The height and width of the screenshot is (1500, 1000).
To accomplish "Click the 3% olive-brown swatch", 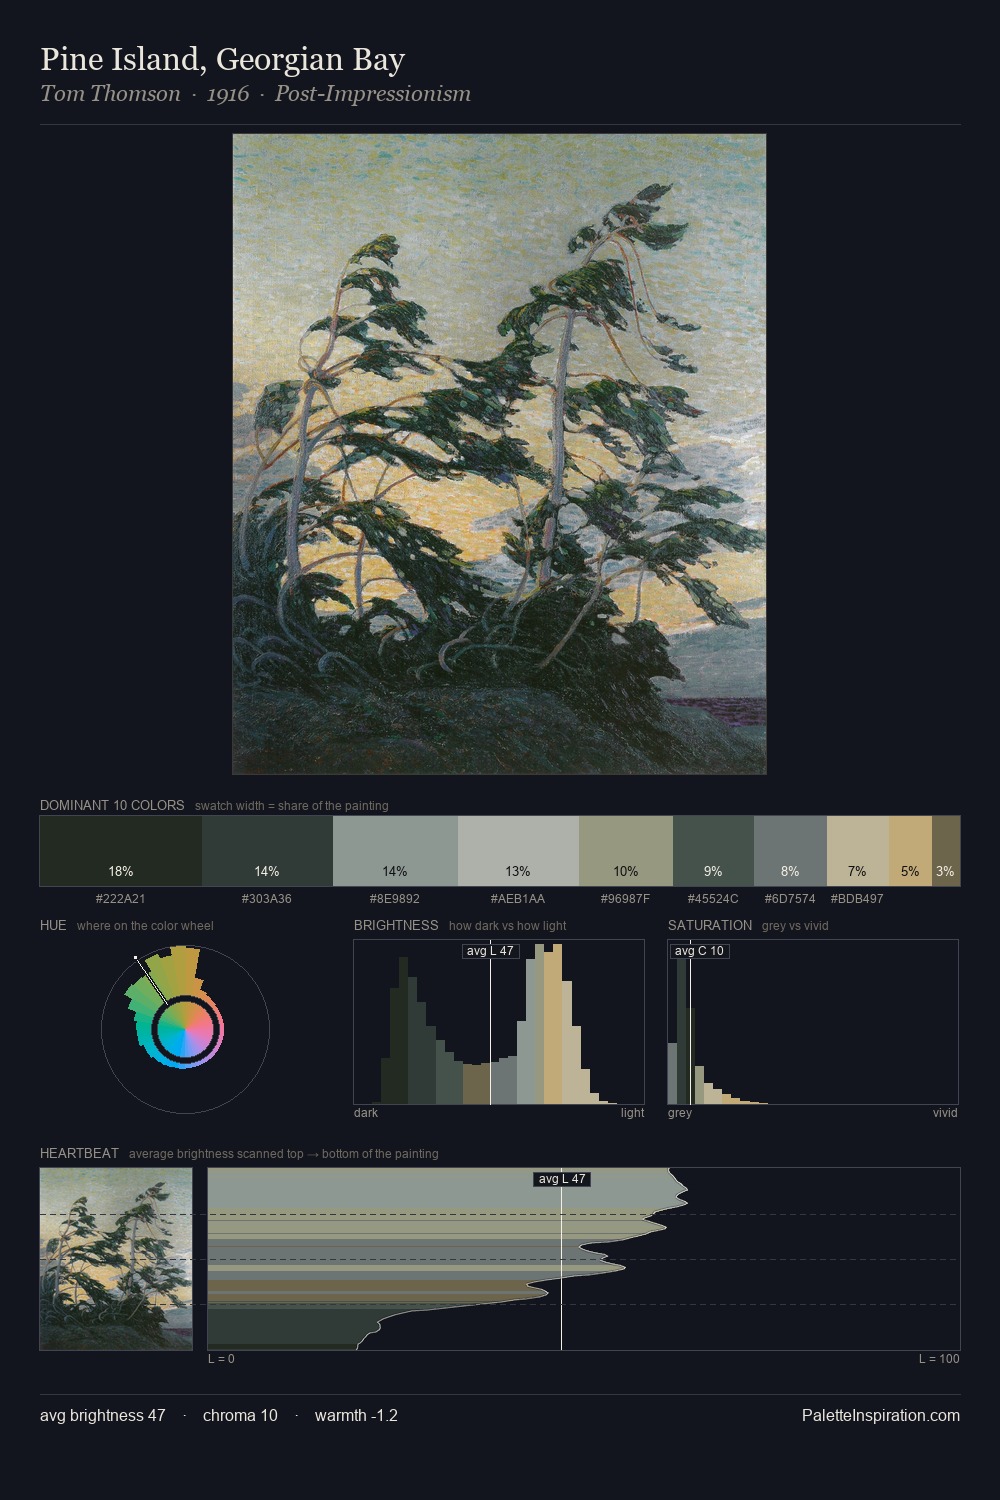I will pyautogui.click(x=946, y=851).
